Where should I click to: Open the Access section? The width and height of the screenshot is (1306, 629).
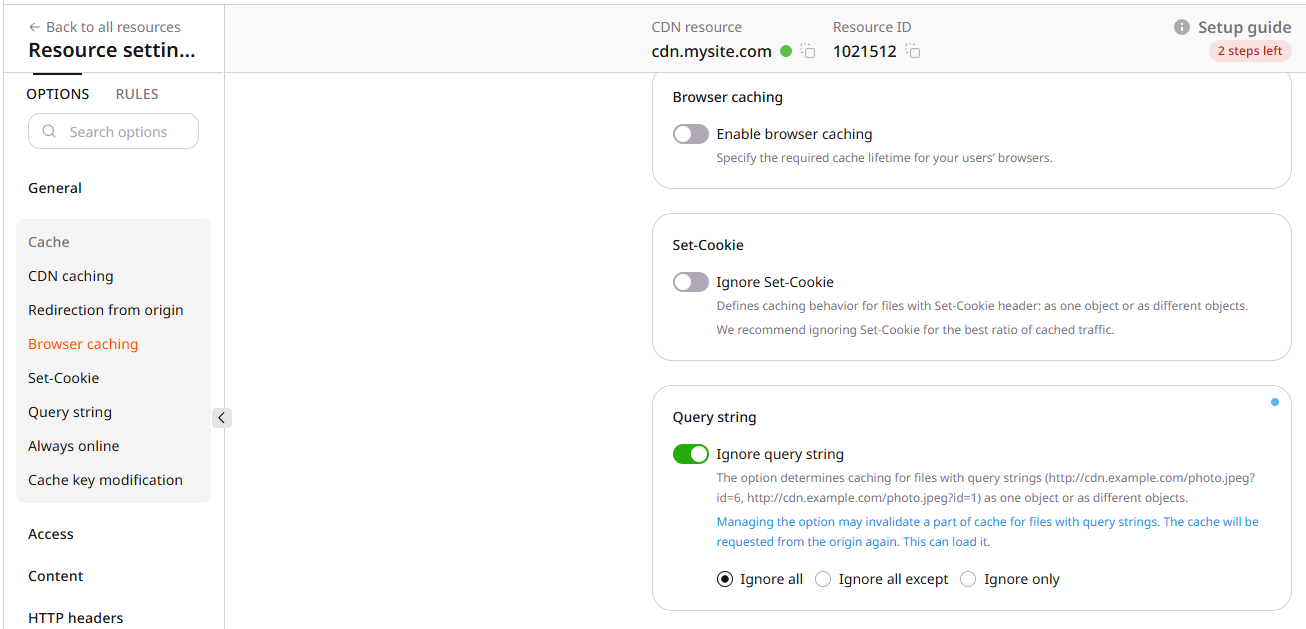[x=51, y=534]
